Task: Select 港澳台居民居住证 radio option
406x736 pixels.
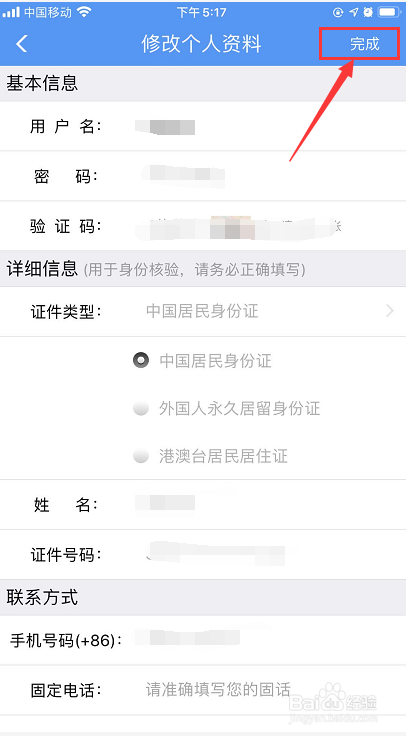Action: click(x=141, y=456)
